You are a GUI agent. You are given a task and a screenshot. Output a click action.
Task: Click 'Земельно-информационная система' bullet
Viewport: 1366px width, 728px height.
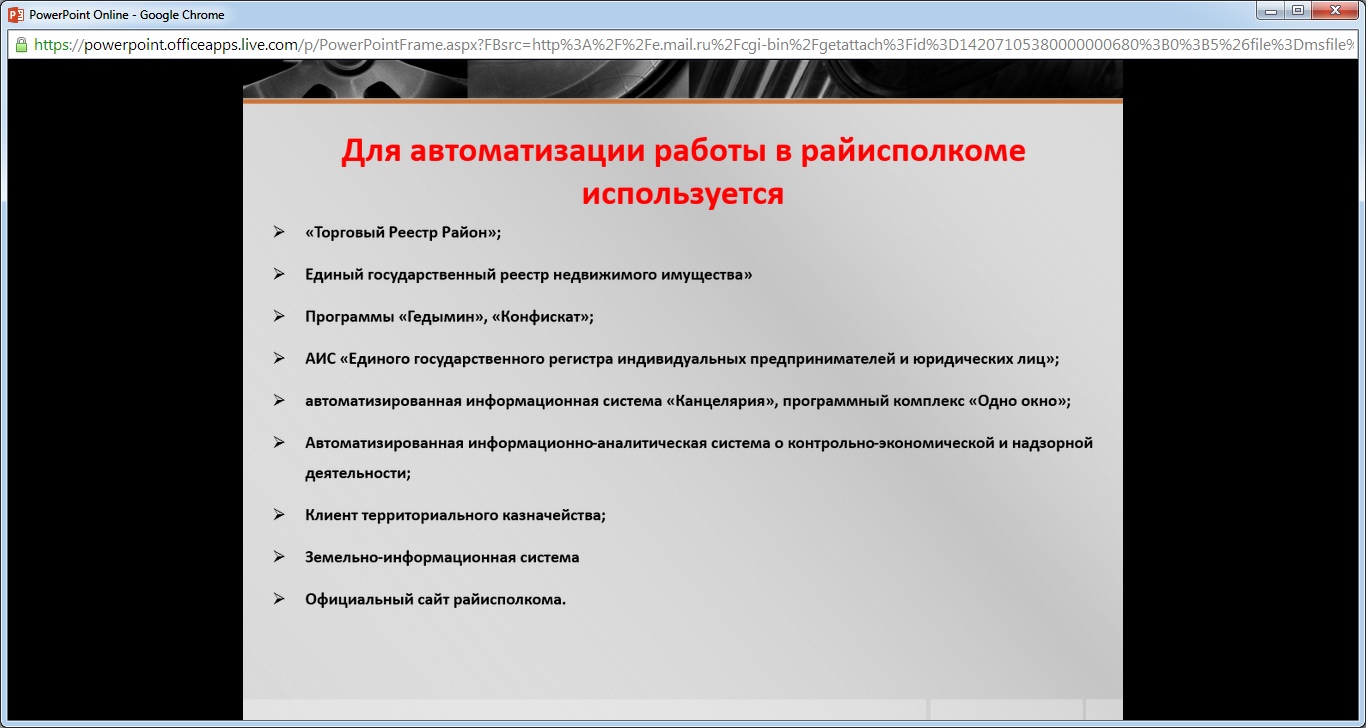pos(442,557)
